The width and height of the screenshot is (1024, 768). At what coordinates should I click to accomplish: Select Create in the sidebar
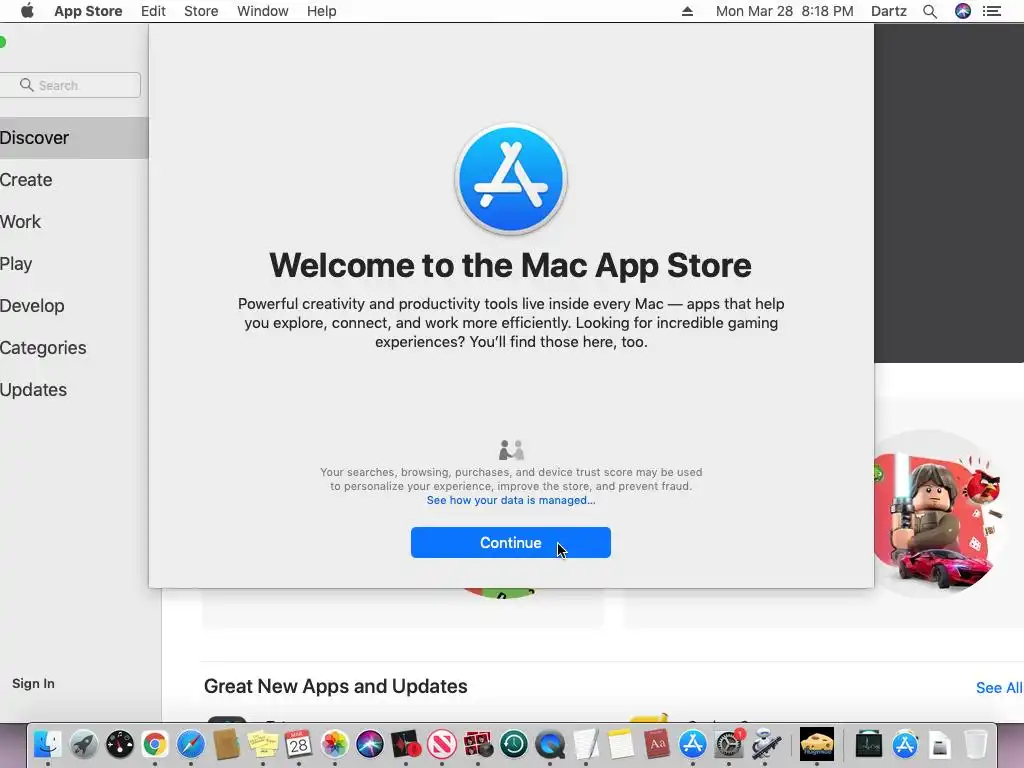pyautogui.click(x=26, y=180)
